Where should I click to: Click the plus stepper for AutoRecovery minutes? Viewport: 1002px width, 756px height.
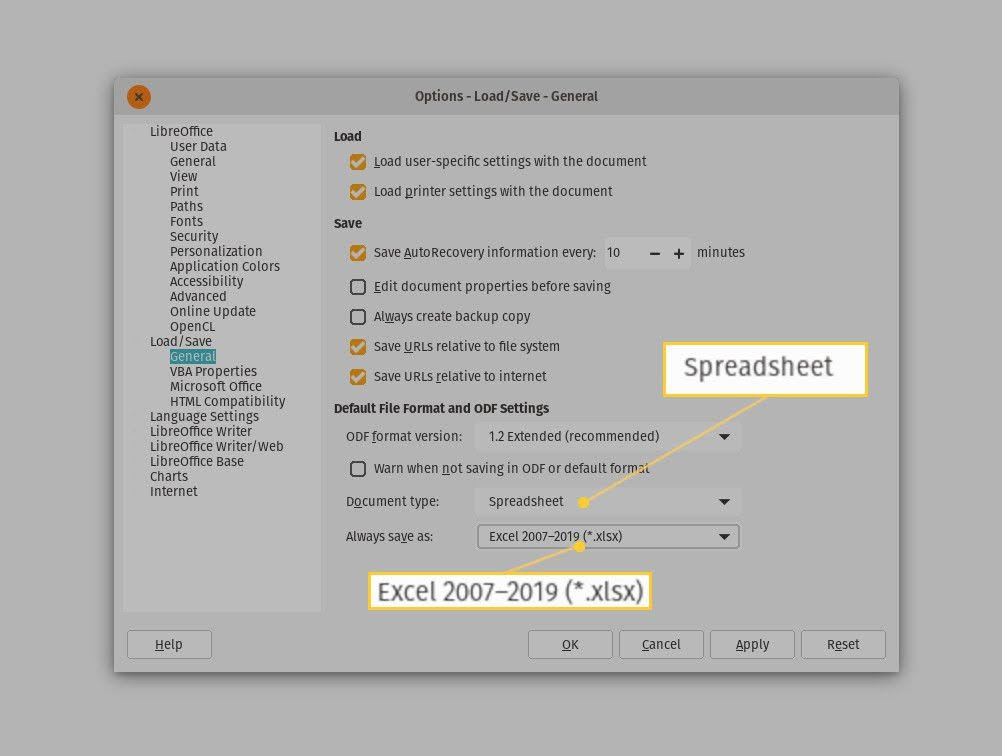(x=679, y=253)
